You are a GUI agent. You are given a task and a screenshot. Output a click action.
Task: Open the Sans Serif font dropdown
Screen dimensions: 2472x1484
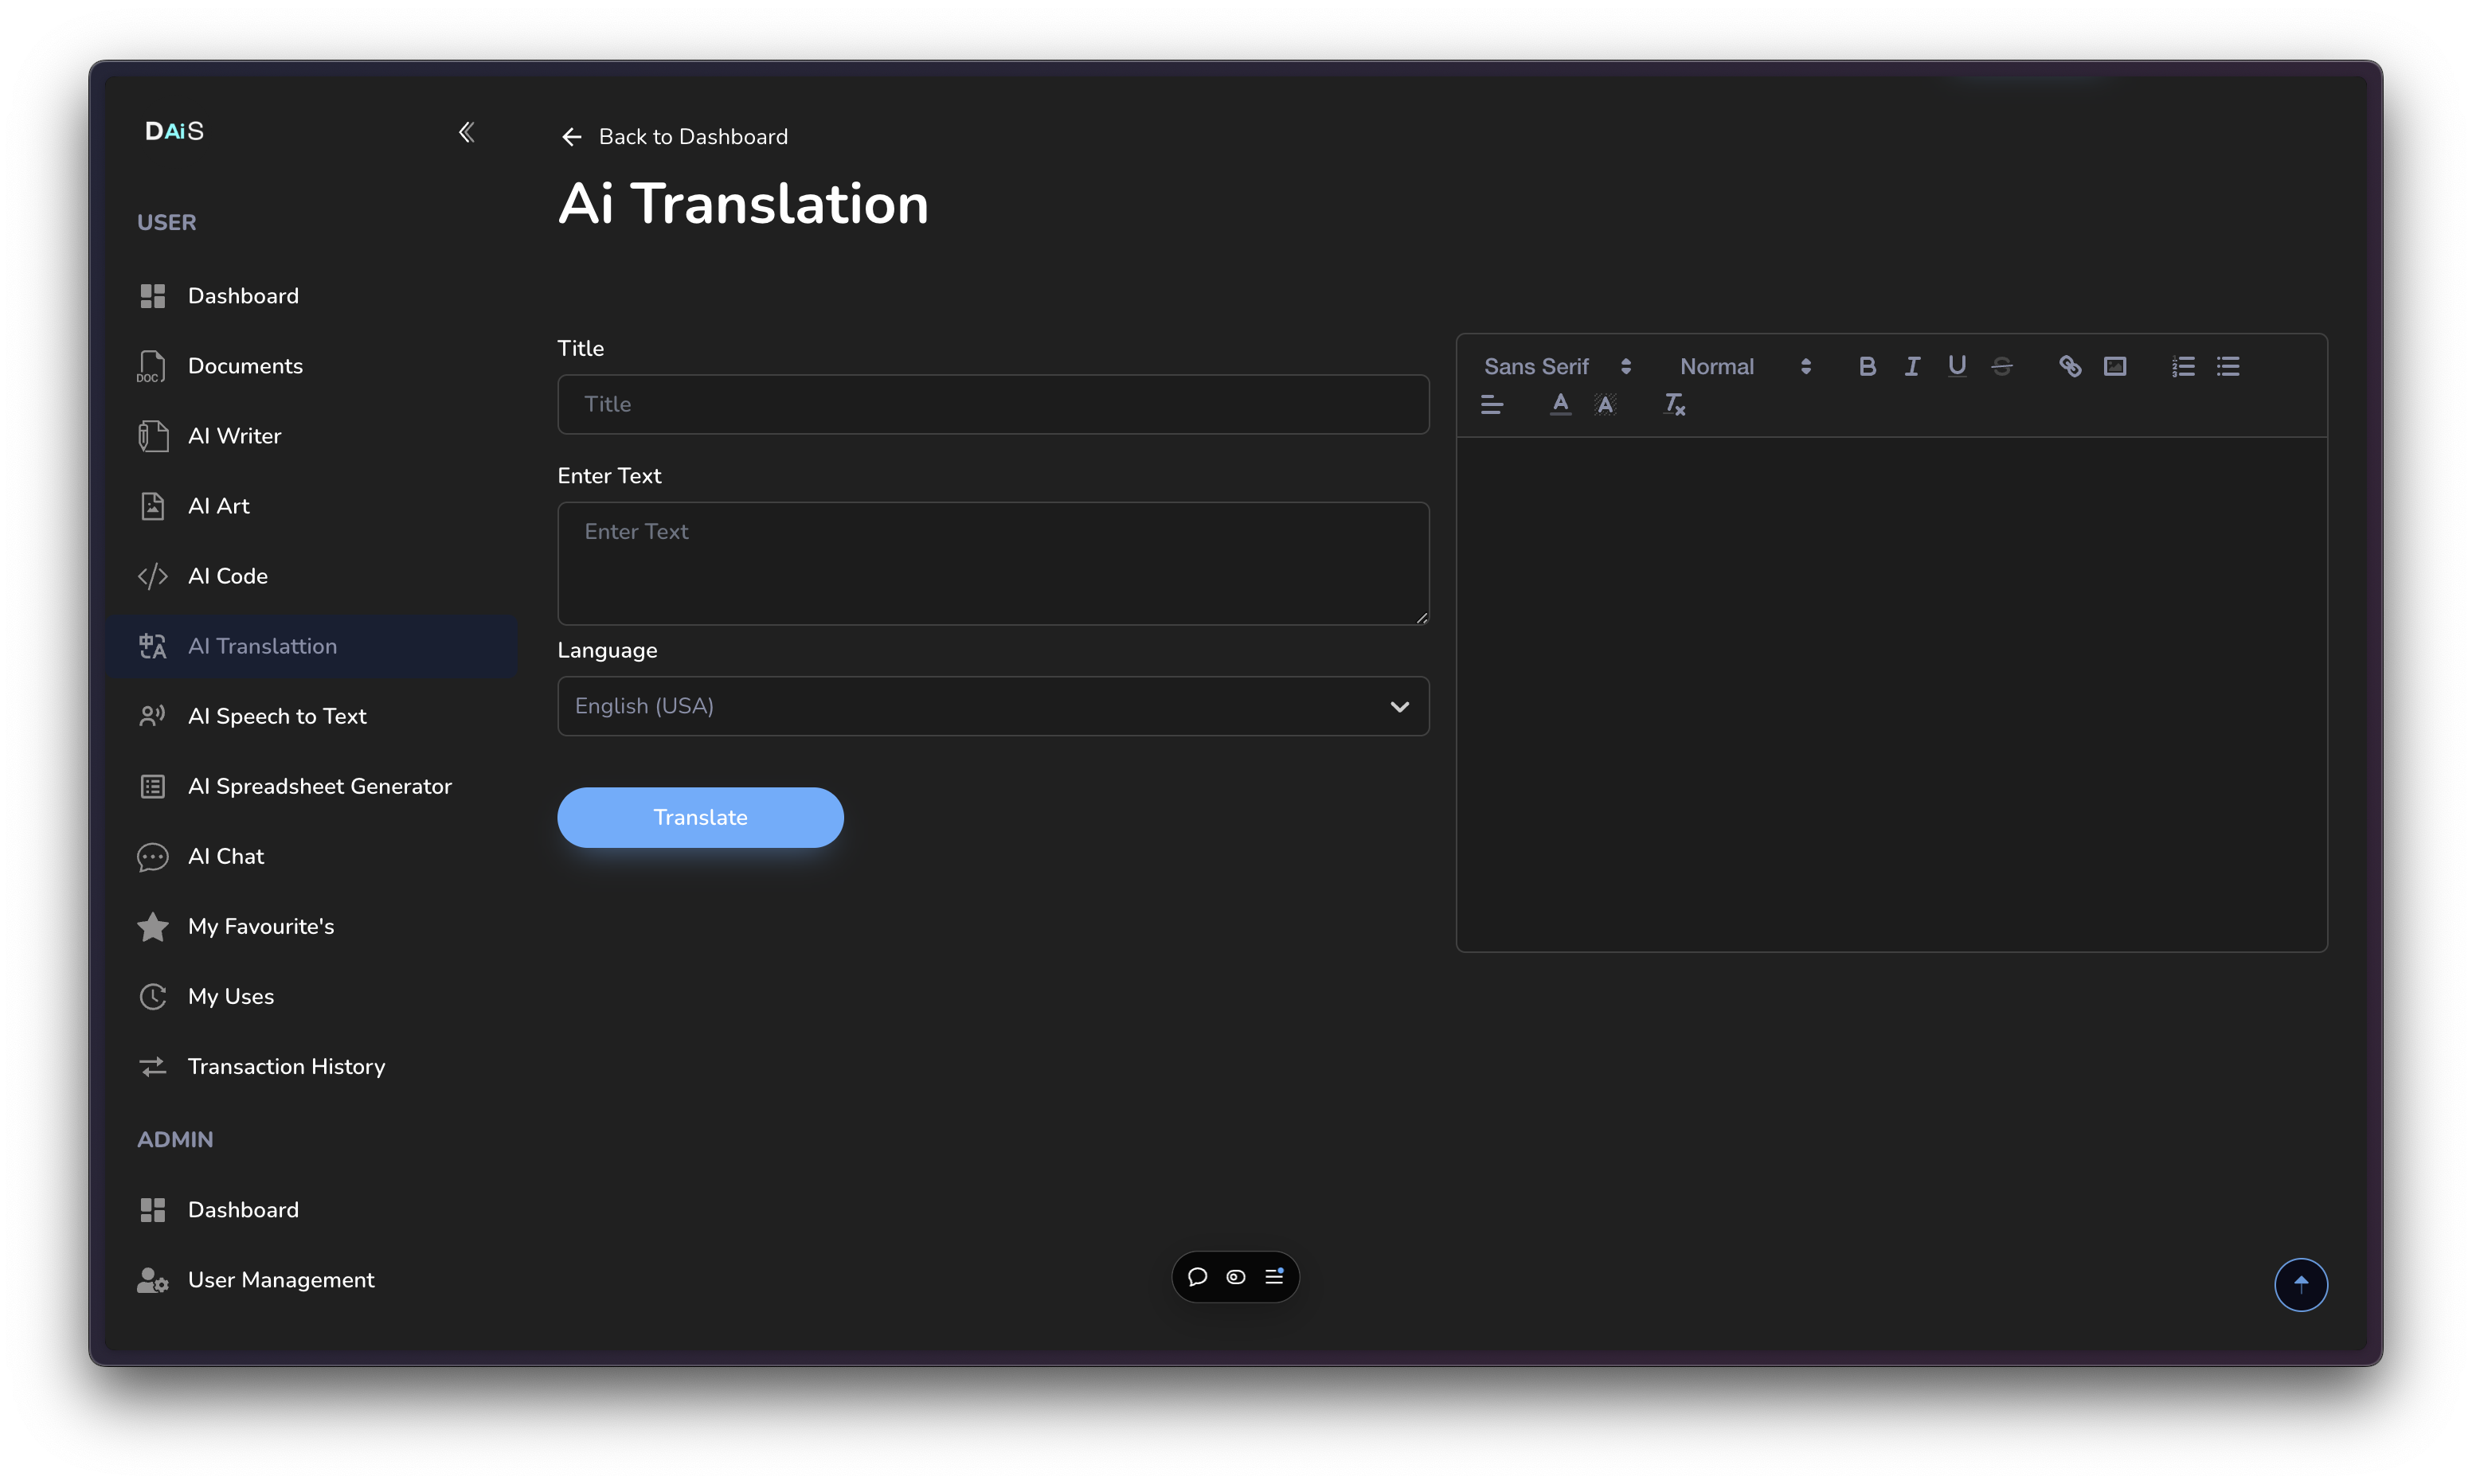tap(1557, 366)
